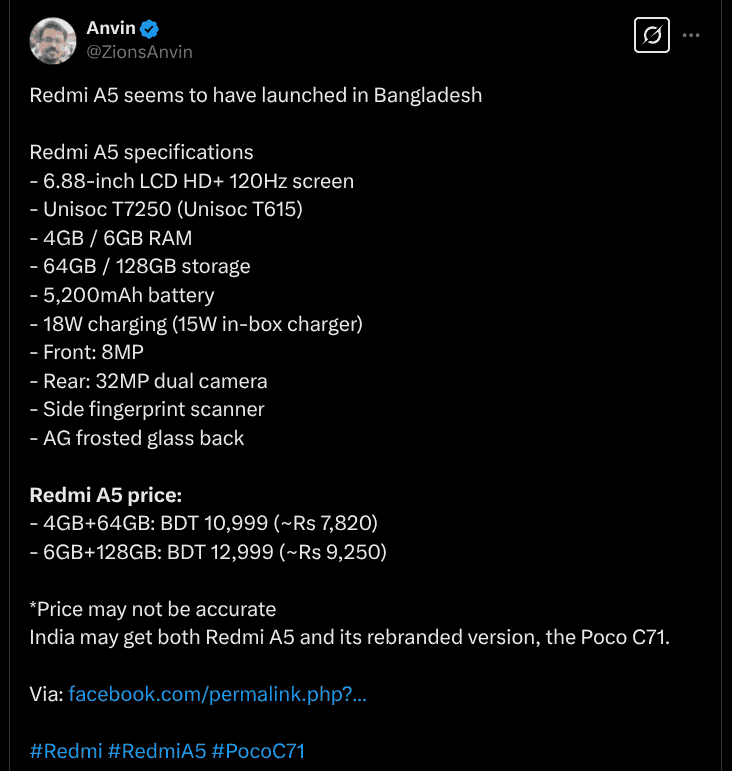The width and height of the screenshot is (732, 771).
Task: Click the 'launched in Bangladesh' opening line
Action: (x=256, y=95)
